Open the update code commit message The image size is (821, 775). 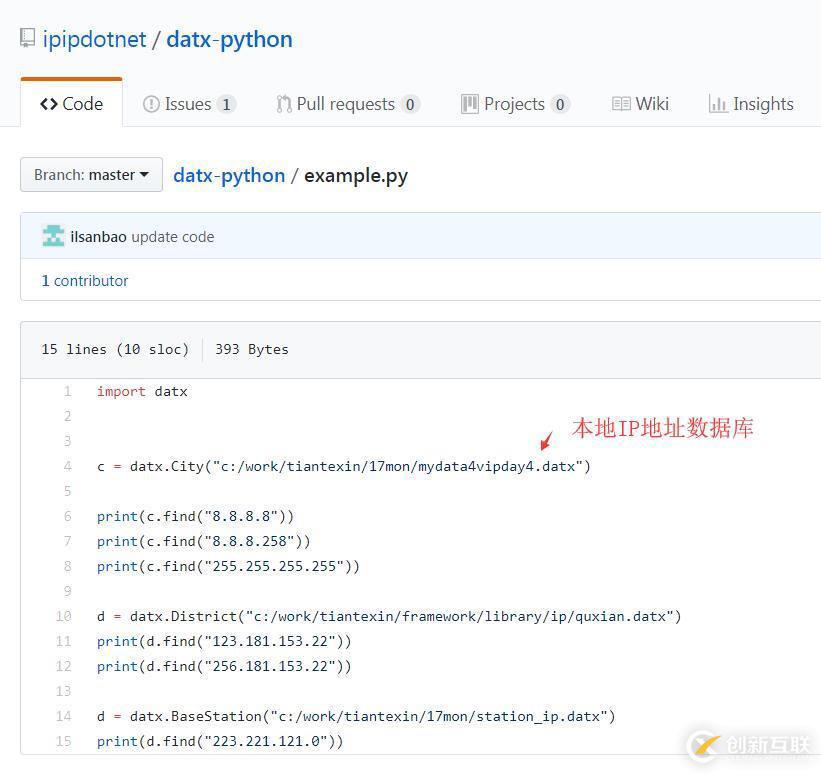[173, 237]
